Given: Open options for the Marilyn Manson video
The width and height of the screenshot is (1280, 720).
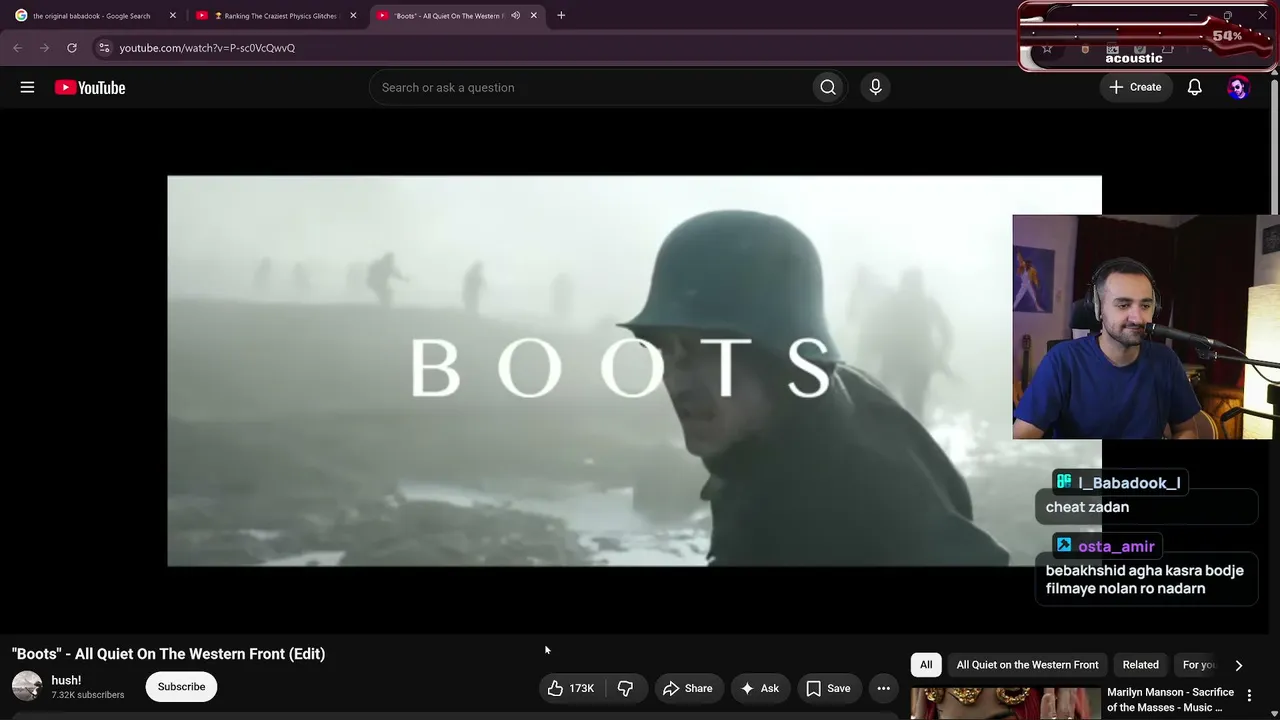Looking at the screenshot, I should pos(1249,695).
